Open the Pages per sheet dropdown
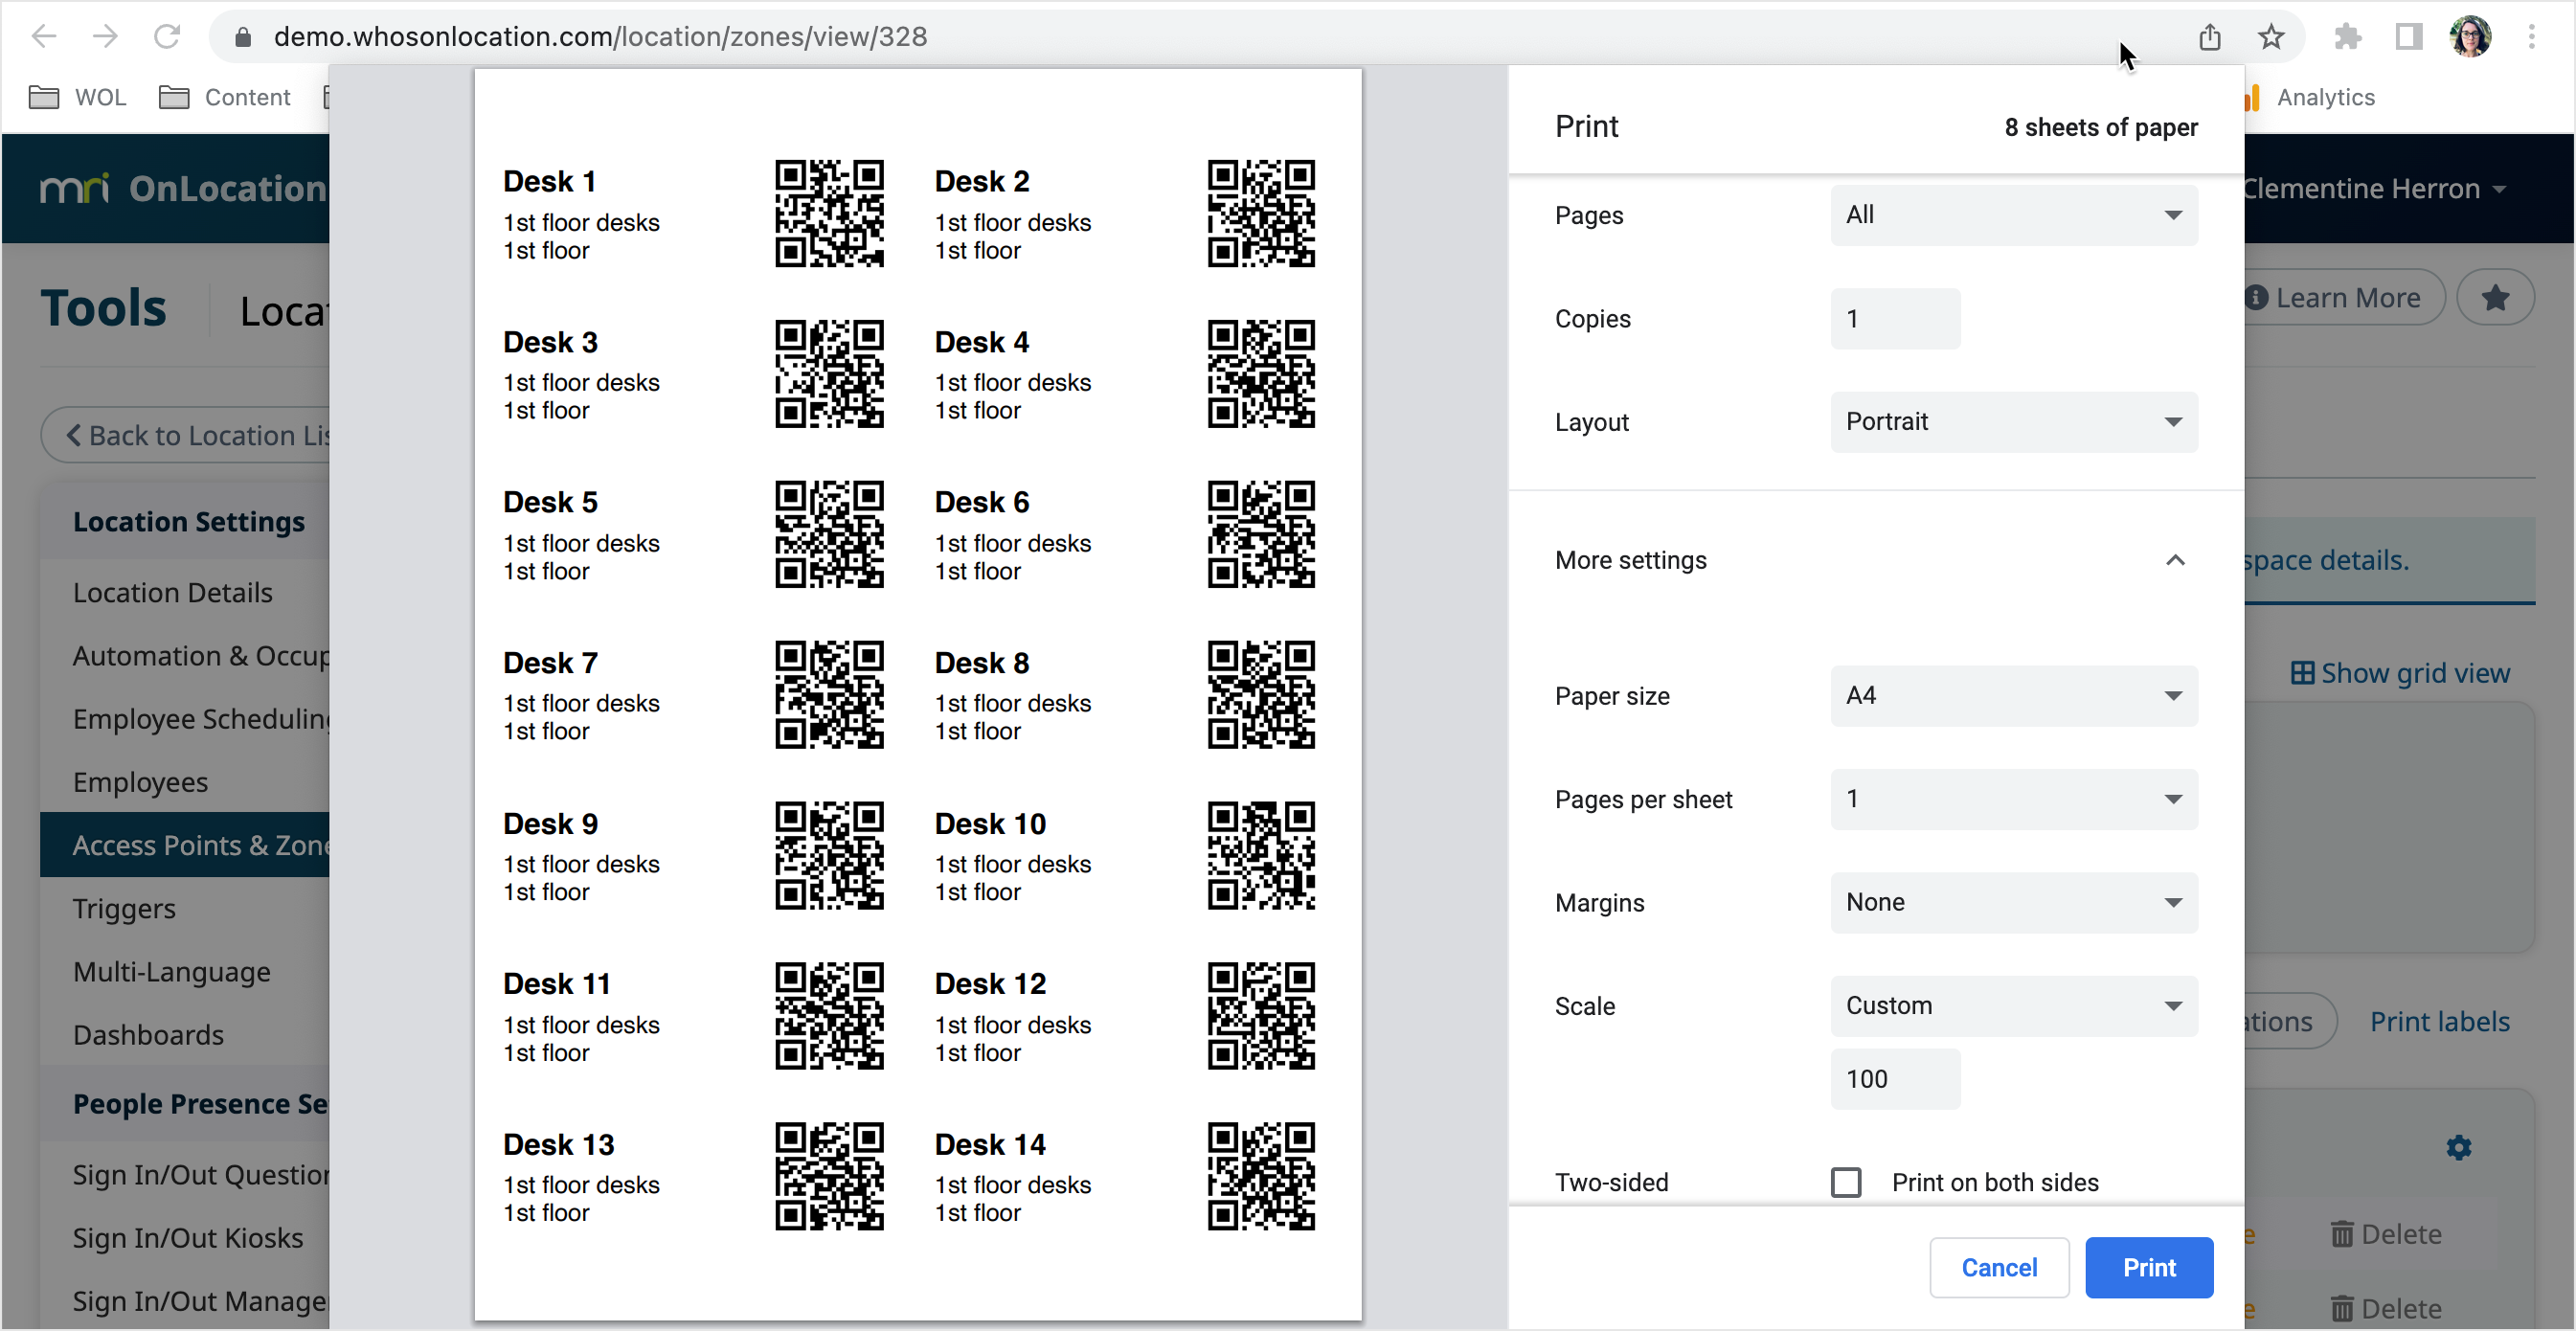Screen dimensions: 2576x1331 point(2014,799)
